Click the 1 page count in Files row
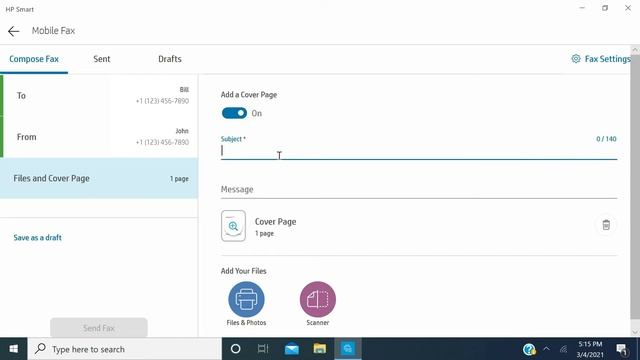The height and width of the screenshot is (360, 640). coord(179,179)
